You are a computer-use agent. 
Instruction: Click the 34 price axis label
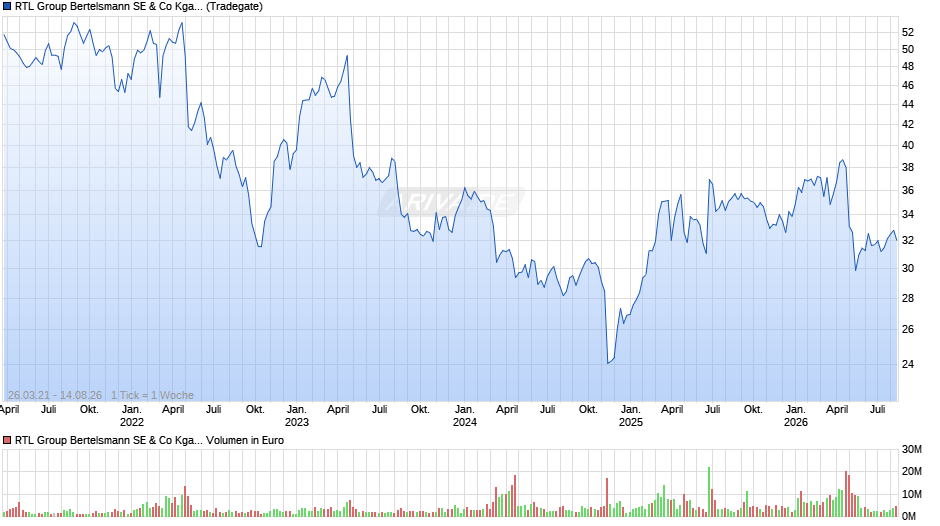tap(908, 215)
